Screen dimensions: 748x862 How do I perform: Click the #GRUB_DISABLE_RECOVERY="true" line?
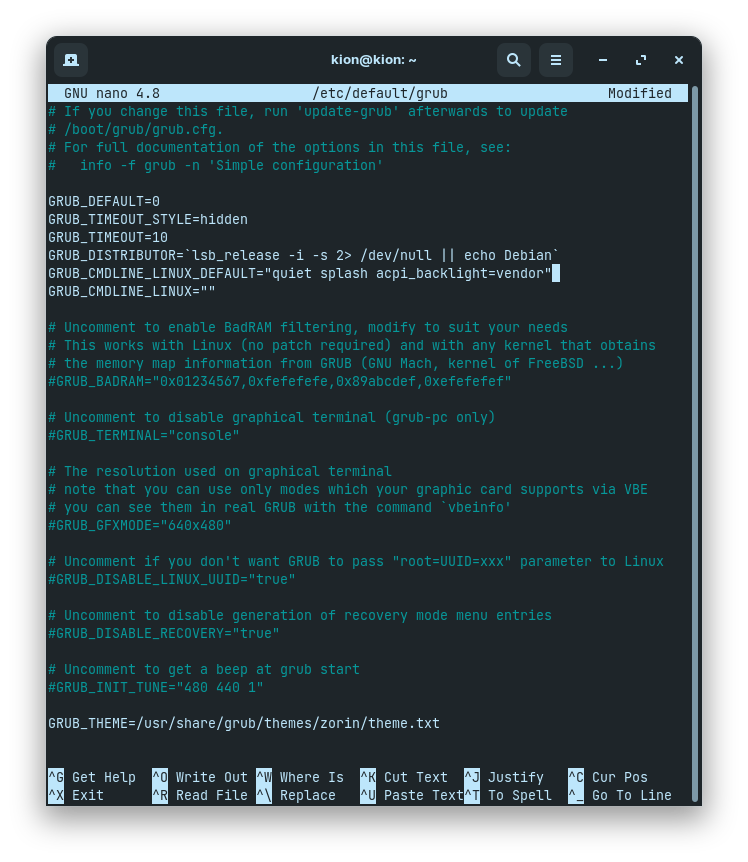164,634
